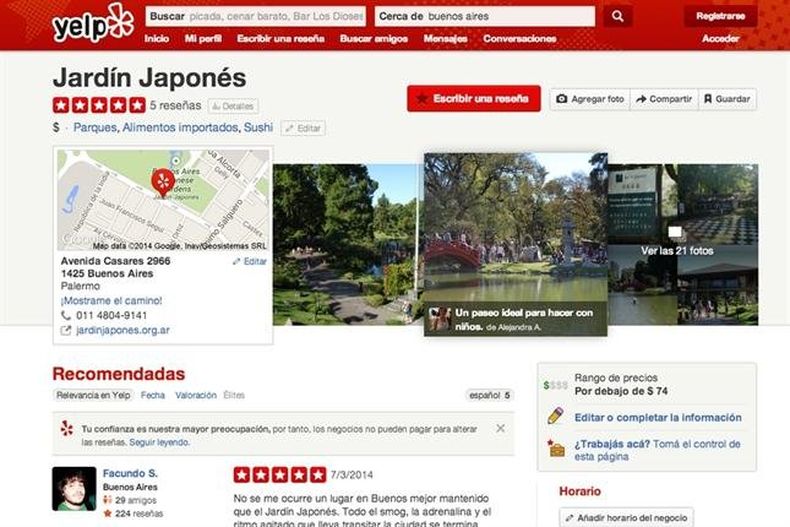Click the Yelp burst icon in trust notice

click(67, 429)
